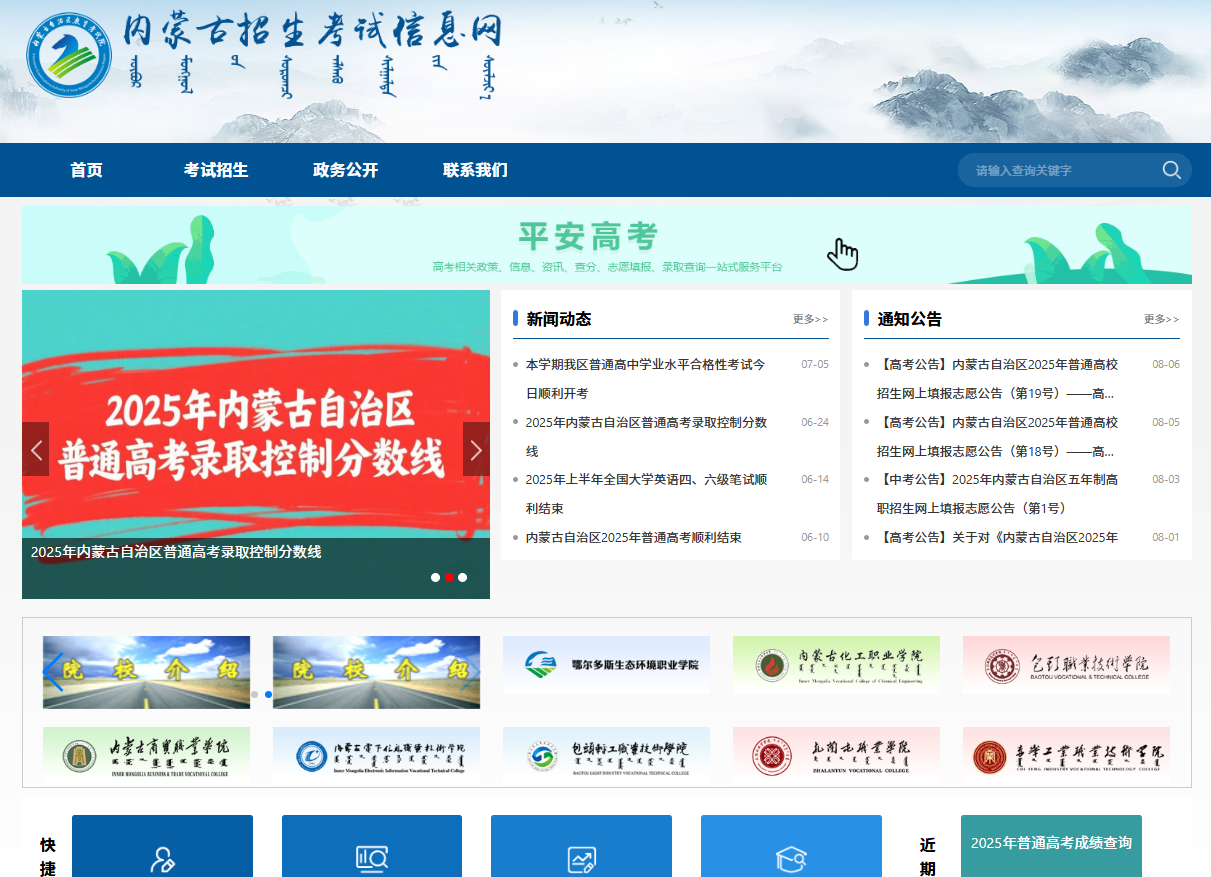Image resolution: width=1211 pixels, height=877 pixels.
Task: Open the 考试招生 menu
Action: pos(214,170)
